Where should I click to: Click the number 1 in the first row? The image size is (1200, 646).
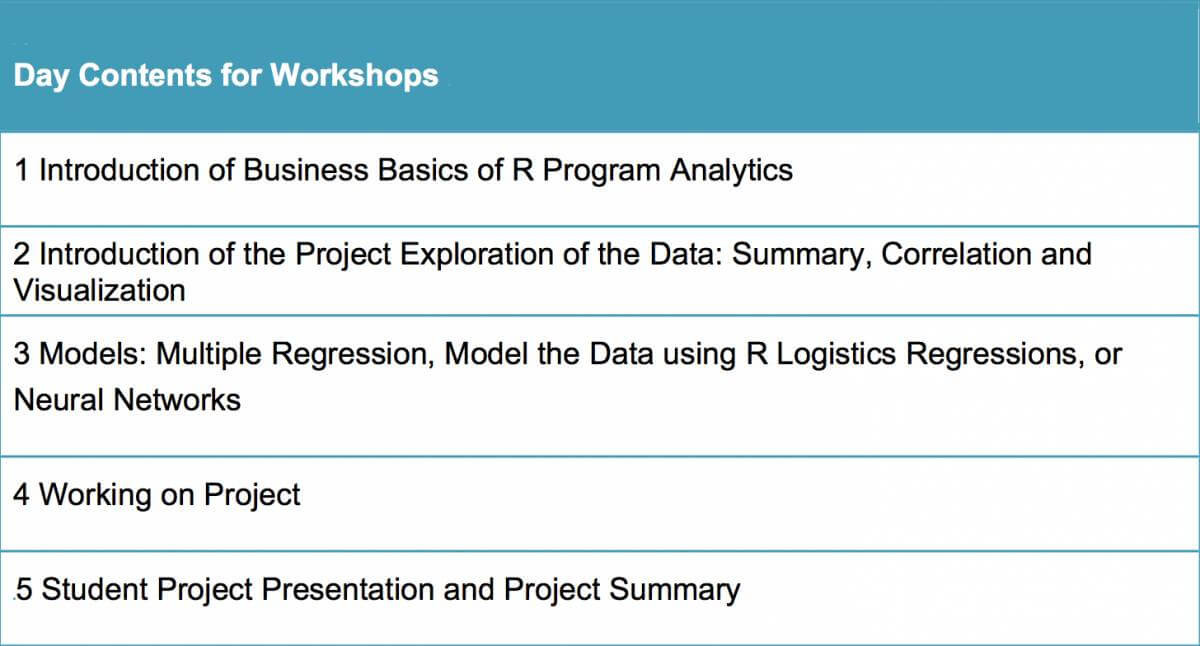pos(22,170)
